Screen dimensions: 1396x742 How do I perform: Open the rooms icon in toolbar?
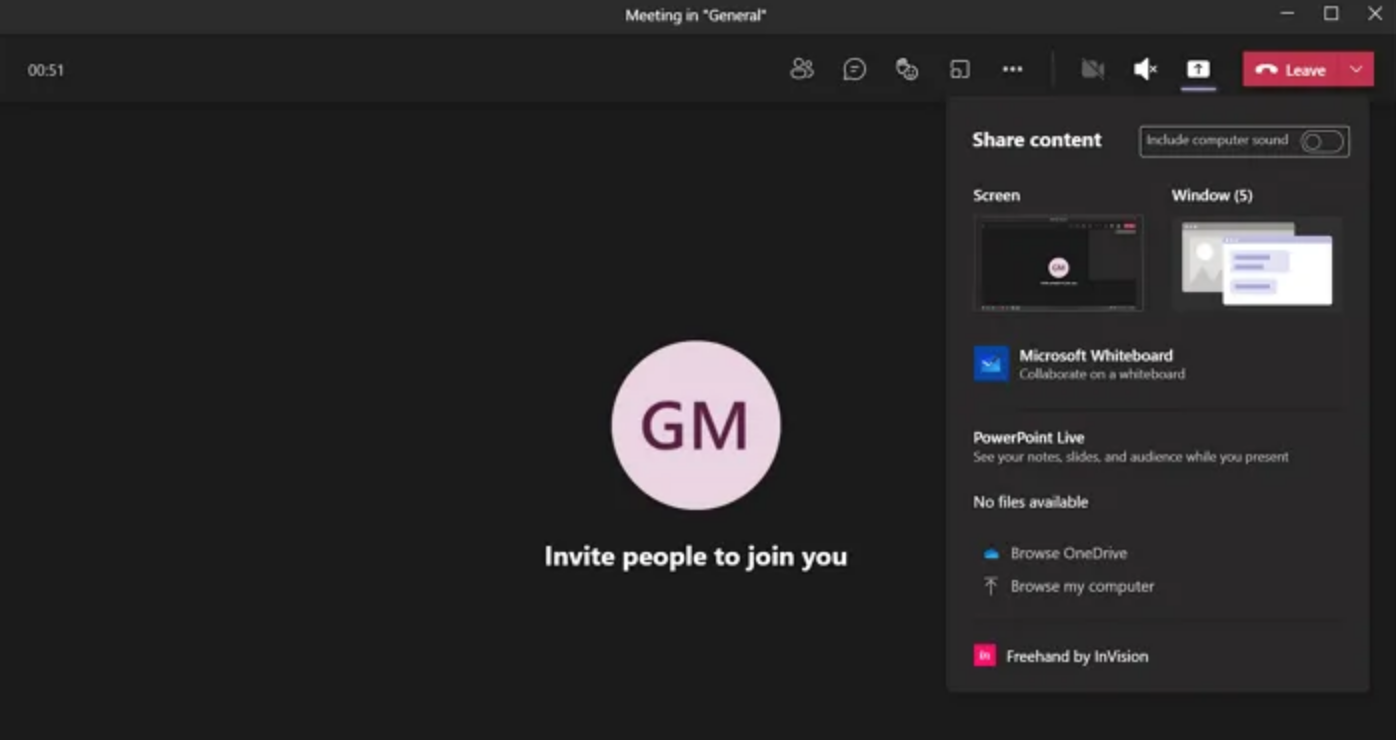pos(960,69)
